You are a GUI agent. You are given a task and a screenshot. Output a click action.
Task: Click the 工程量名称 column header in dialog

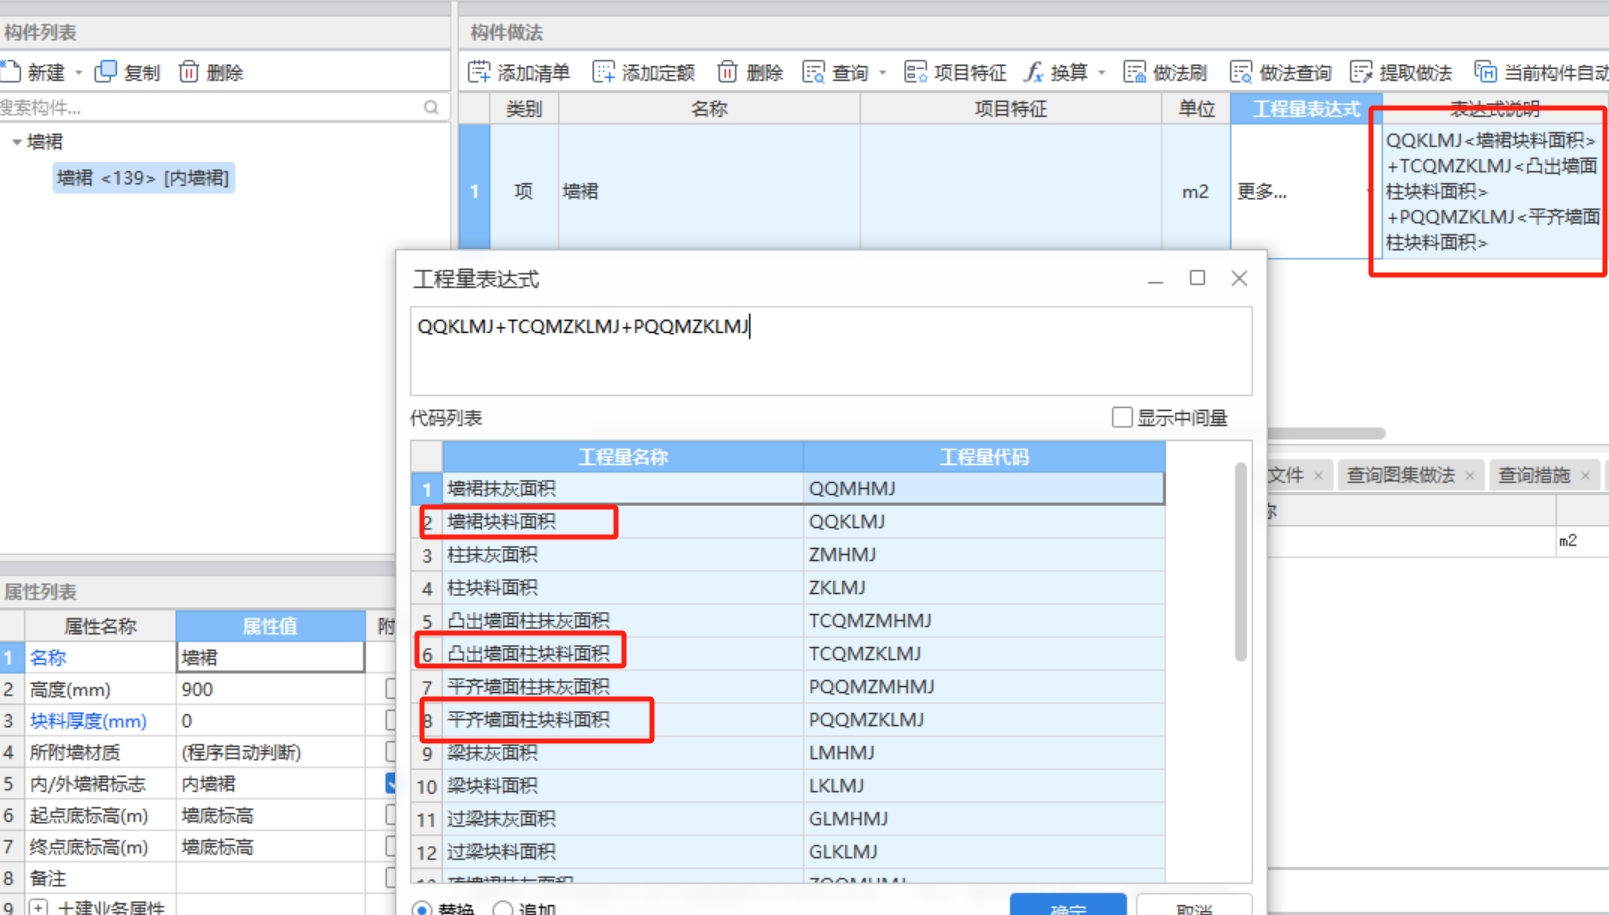[623, 457]
